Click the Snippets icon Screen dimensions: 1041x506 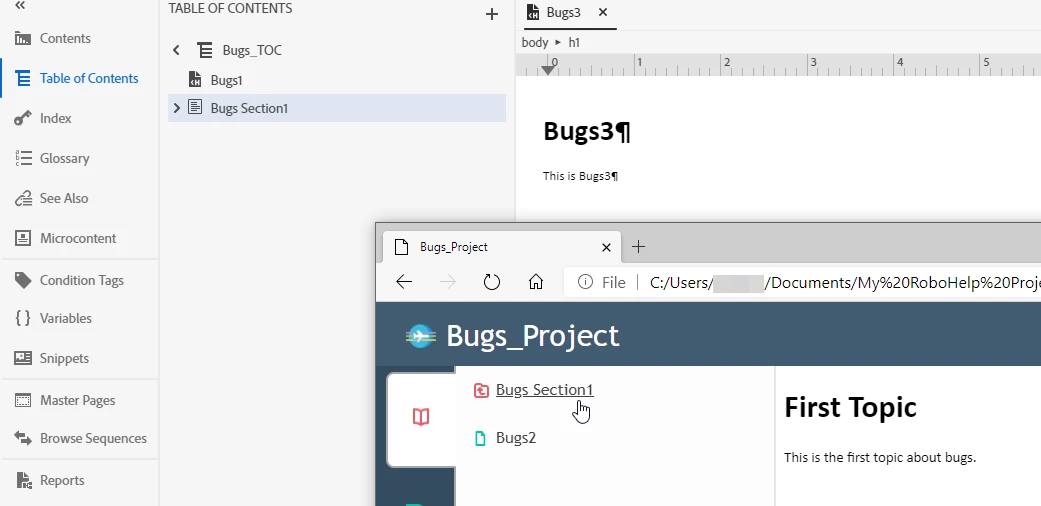coord(23,358)
